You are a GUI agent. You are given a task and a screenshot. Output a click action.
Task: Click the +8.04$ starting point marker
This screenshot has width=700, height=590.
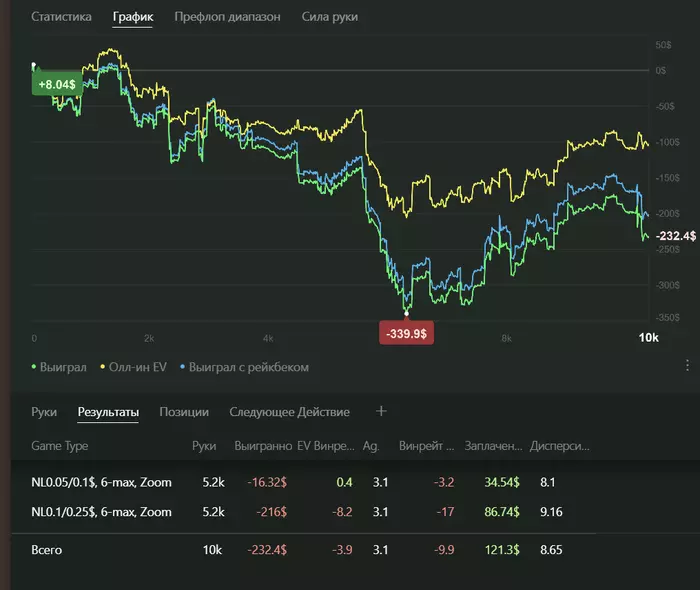[57, 84]
